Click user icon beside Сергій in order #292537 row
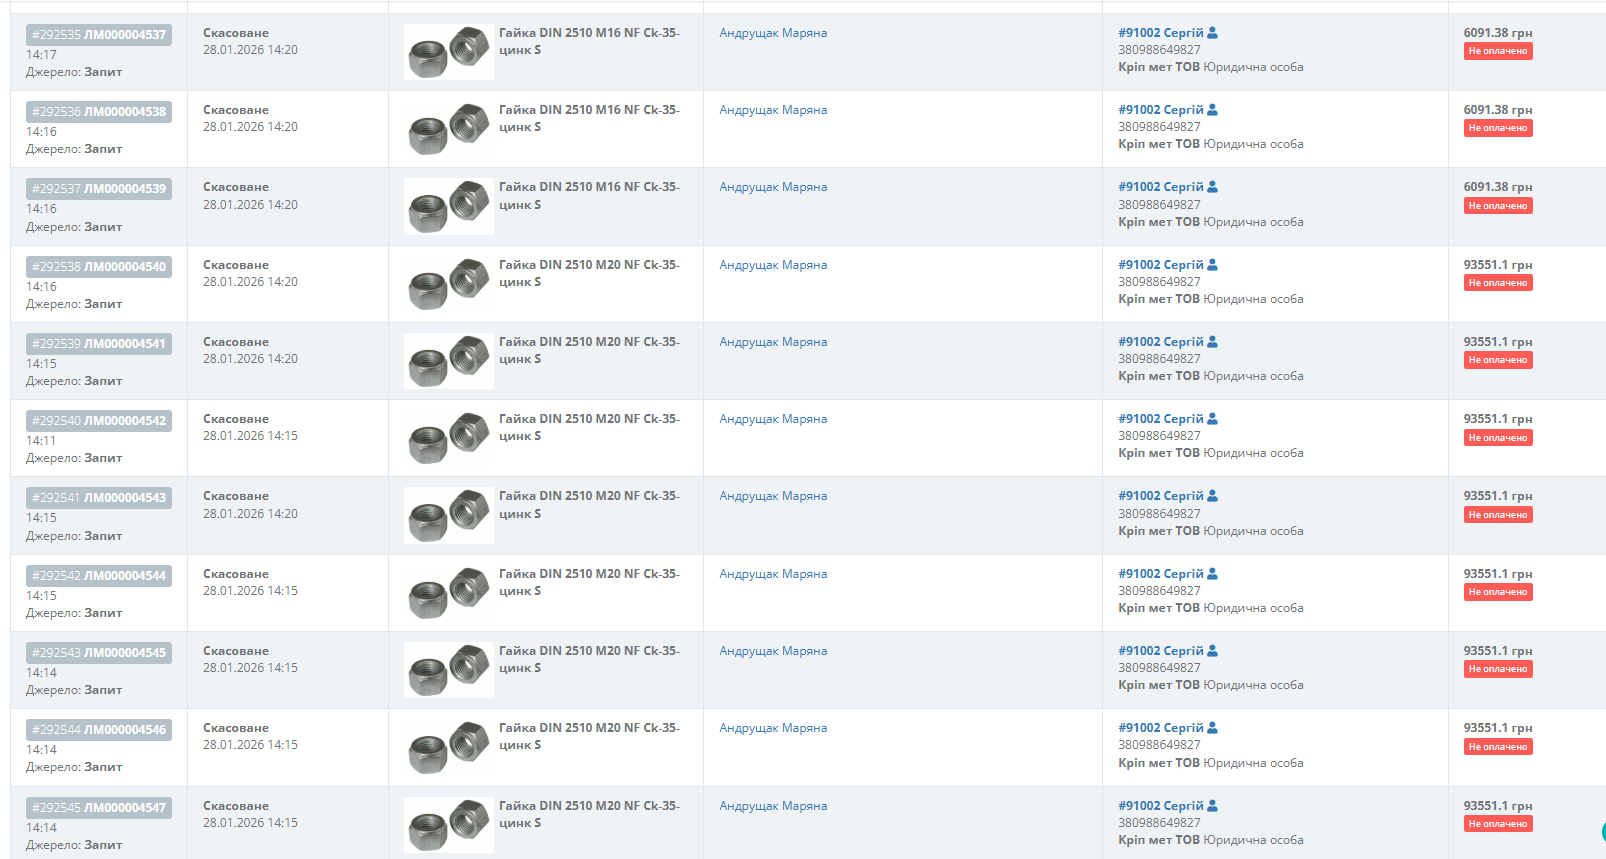Image resolution: width=1606 pixels, height=859 pixels. point(1212,187)
